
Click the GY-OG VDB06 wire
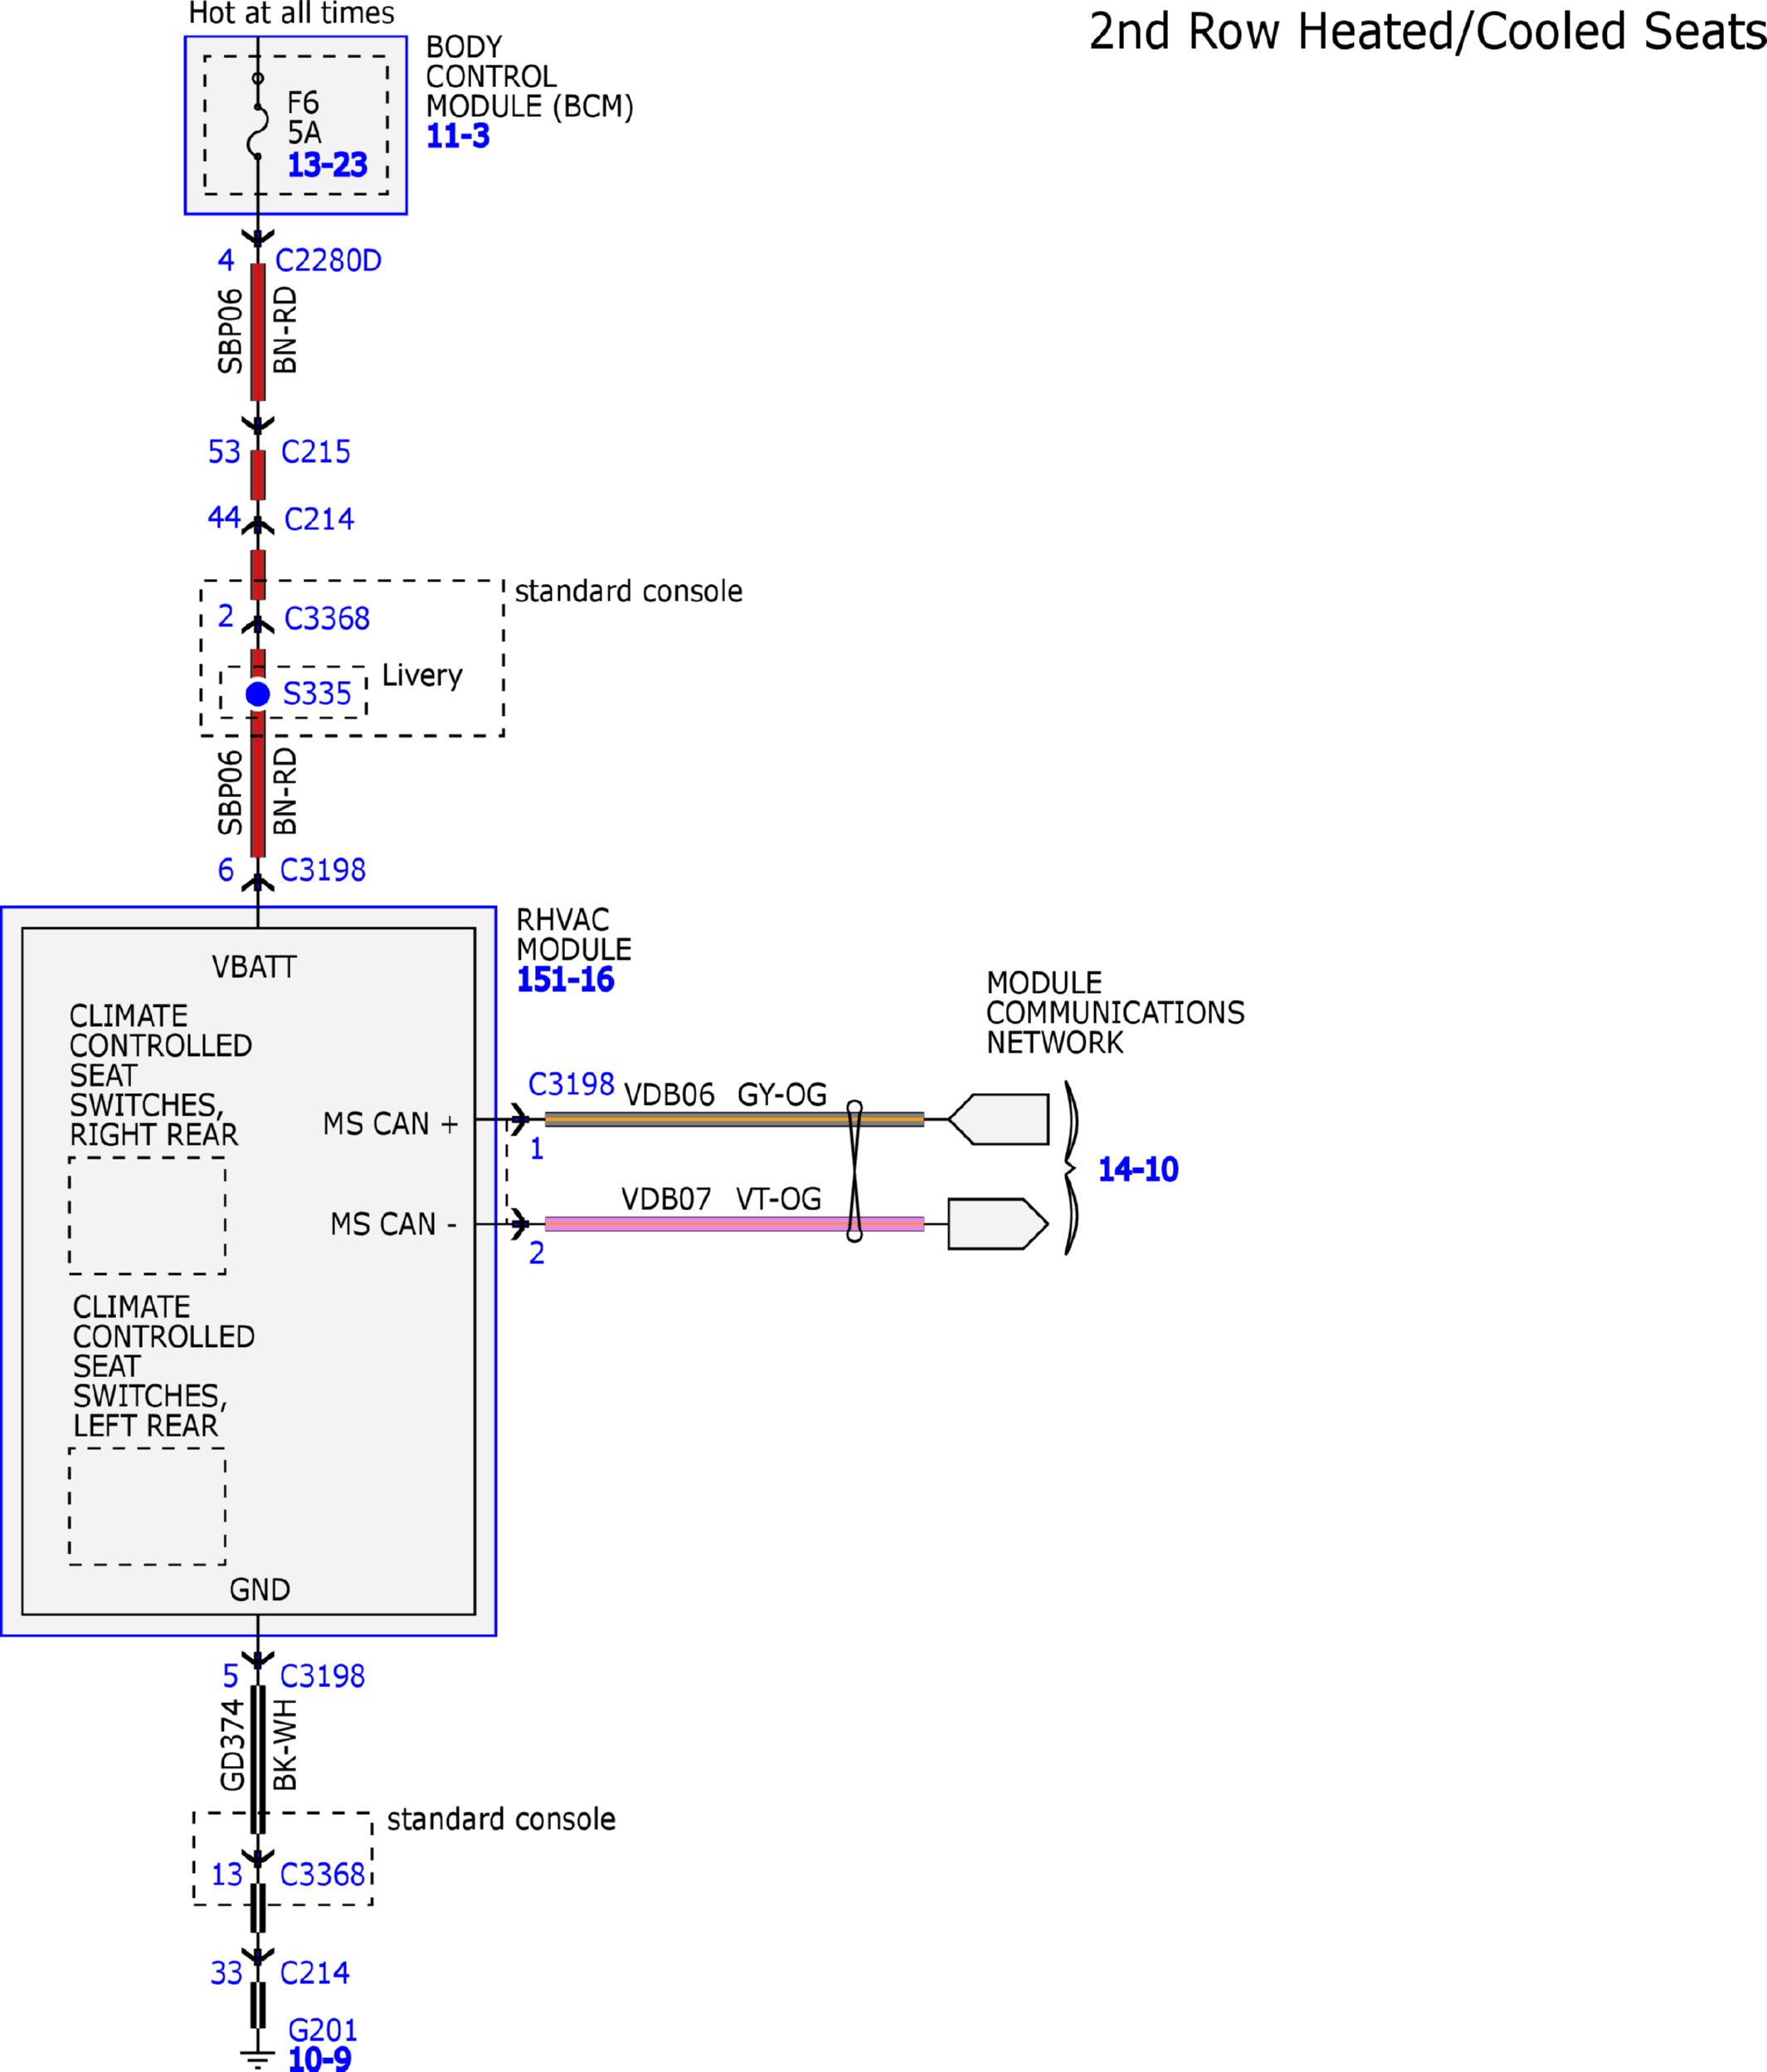[734, 1119]
